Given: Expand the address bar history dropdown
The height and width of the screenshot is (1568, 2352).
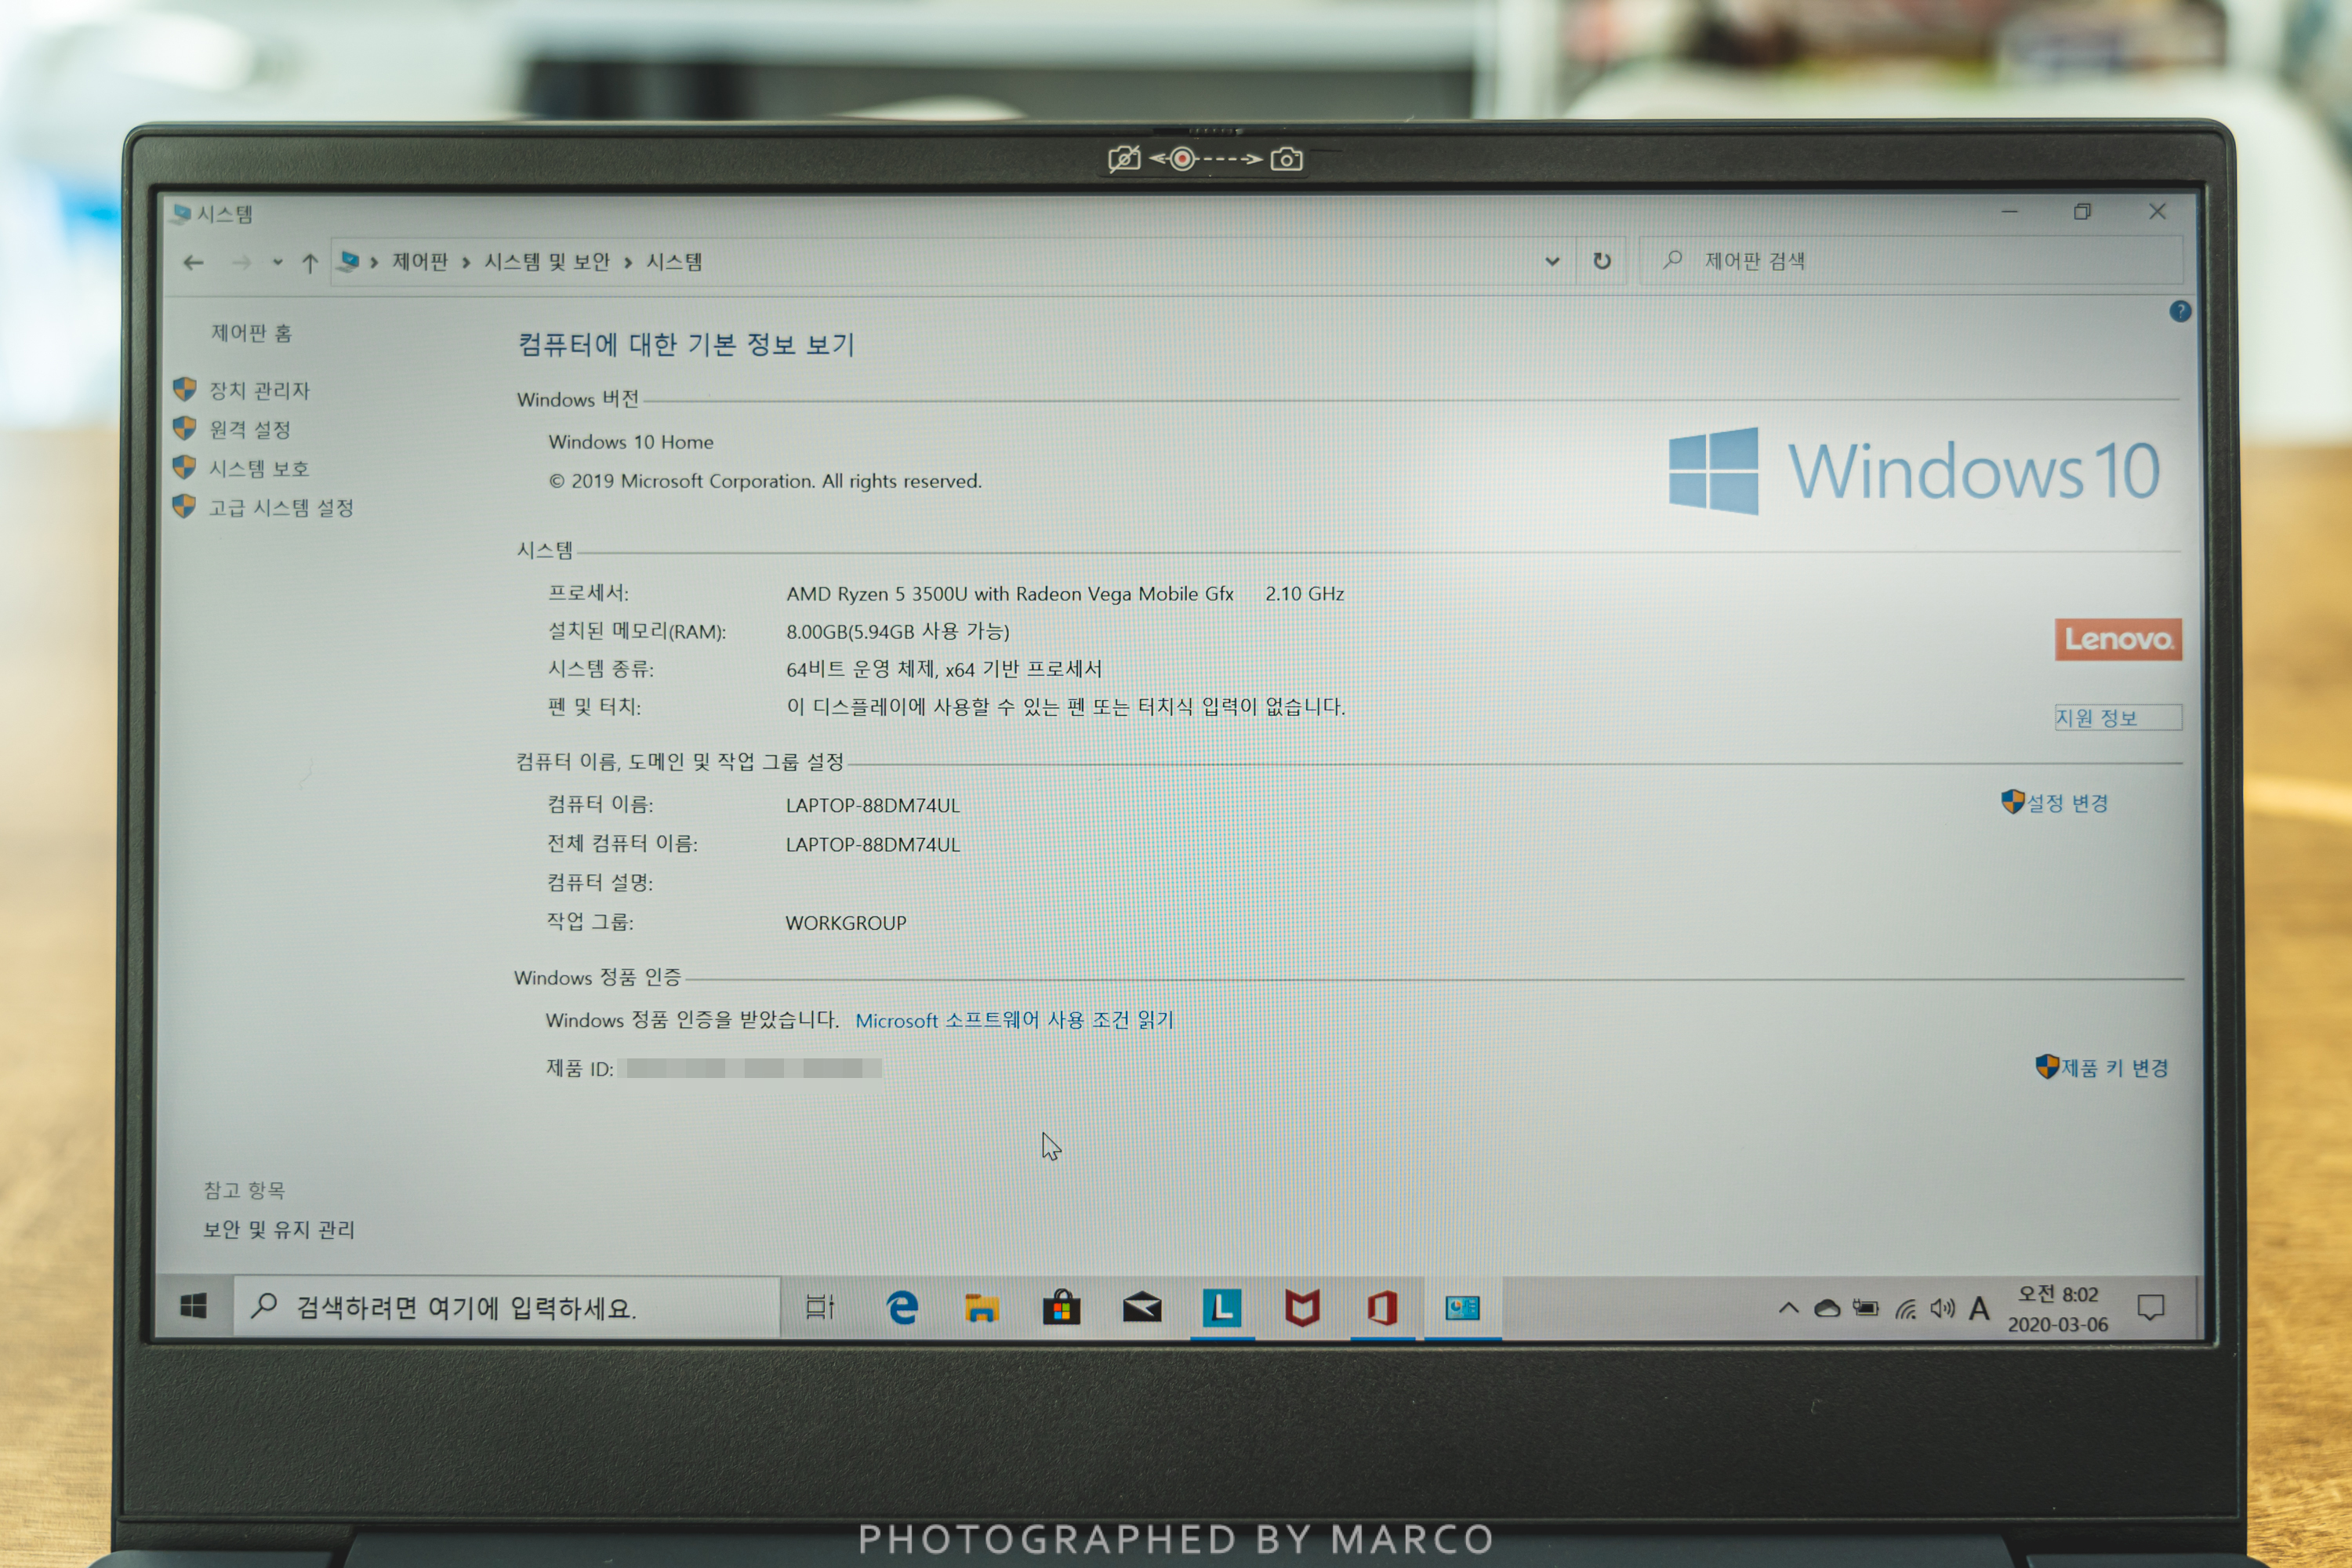Looking at the screenshot, I should (x=1552, y=262).
